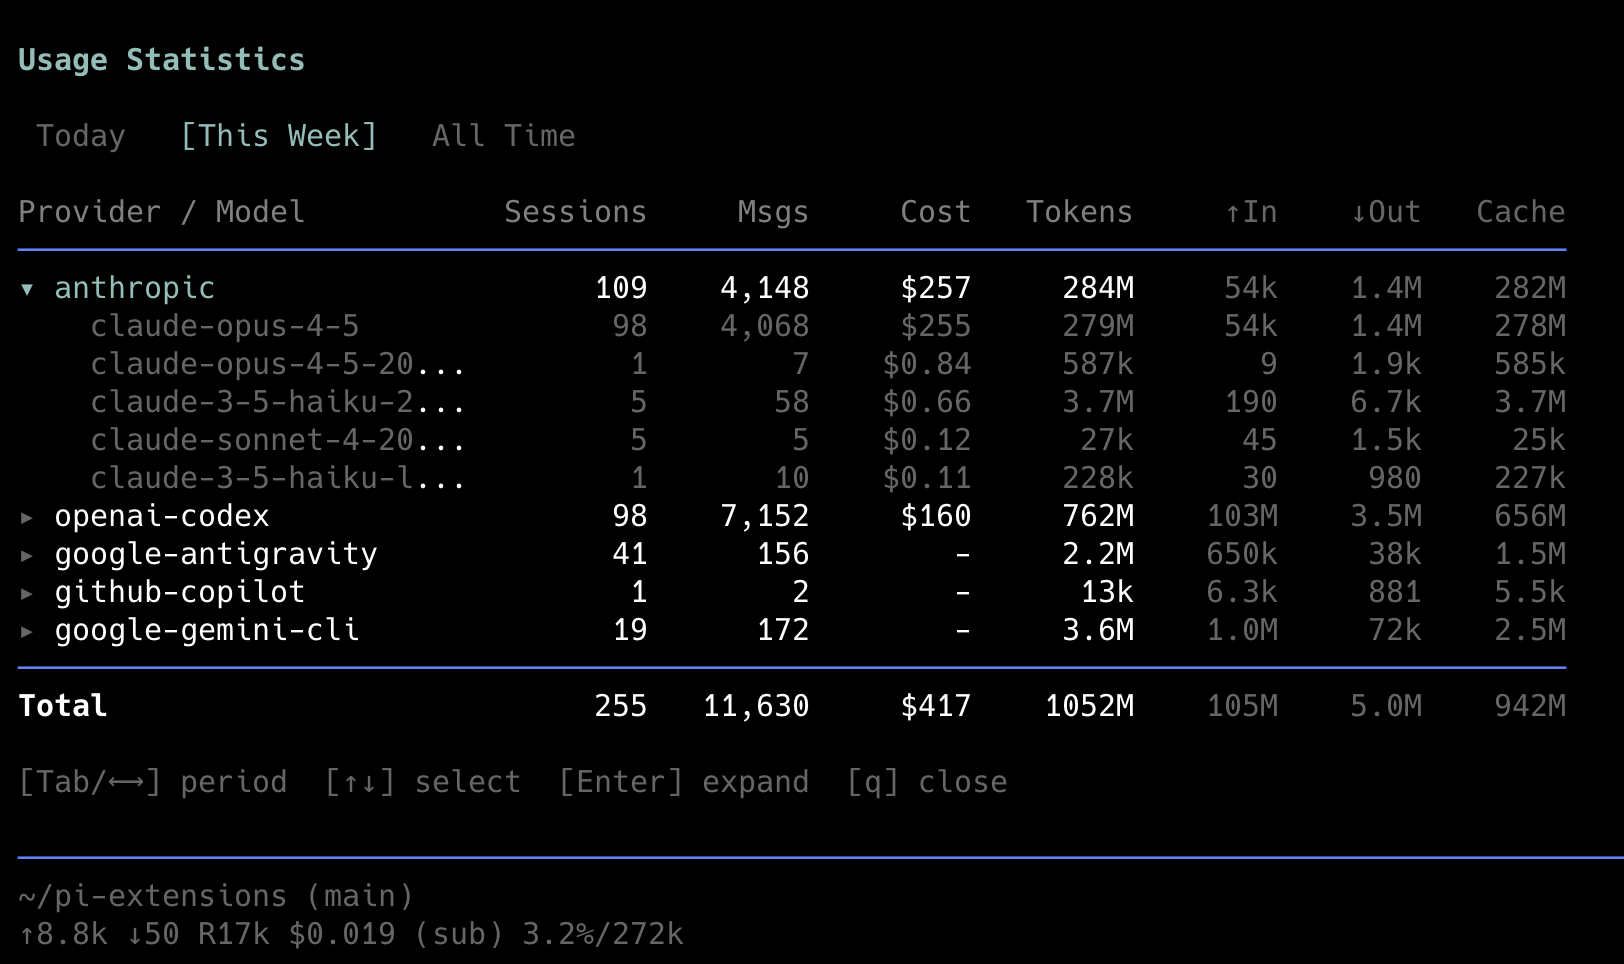
Task: Expand the openai-codex provider row
Action: click(x=28, y=517)
